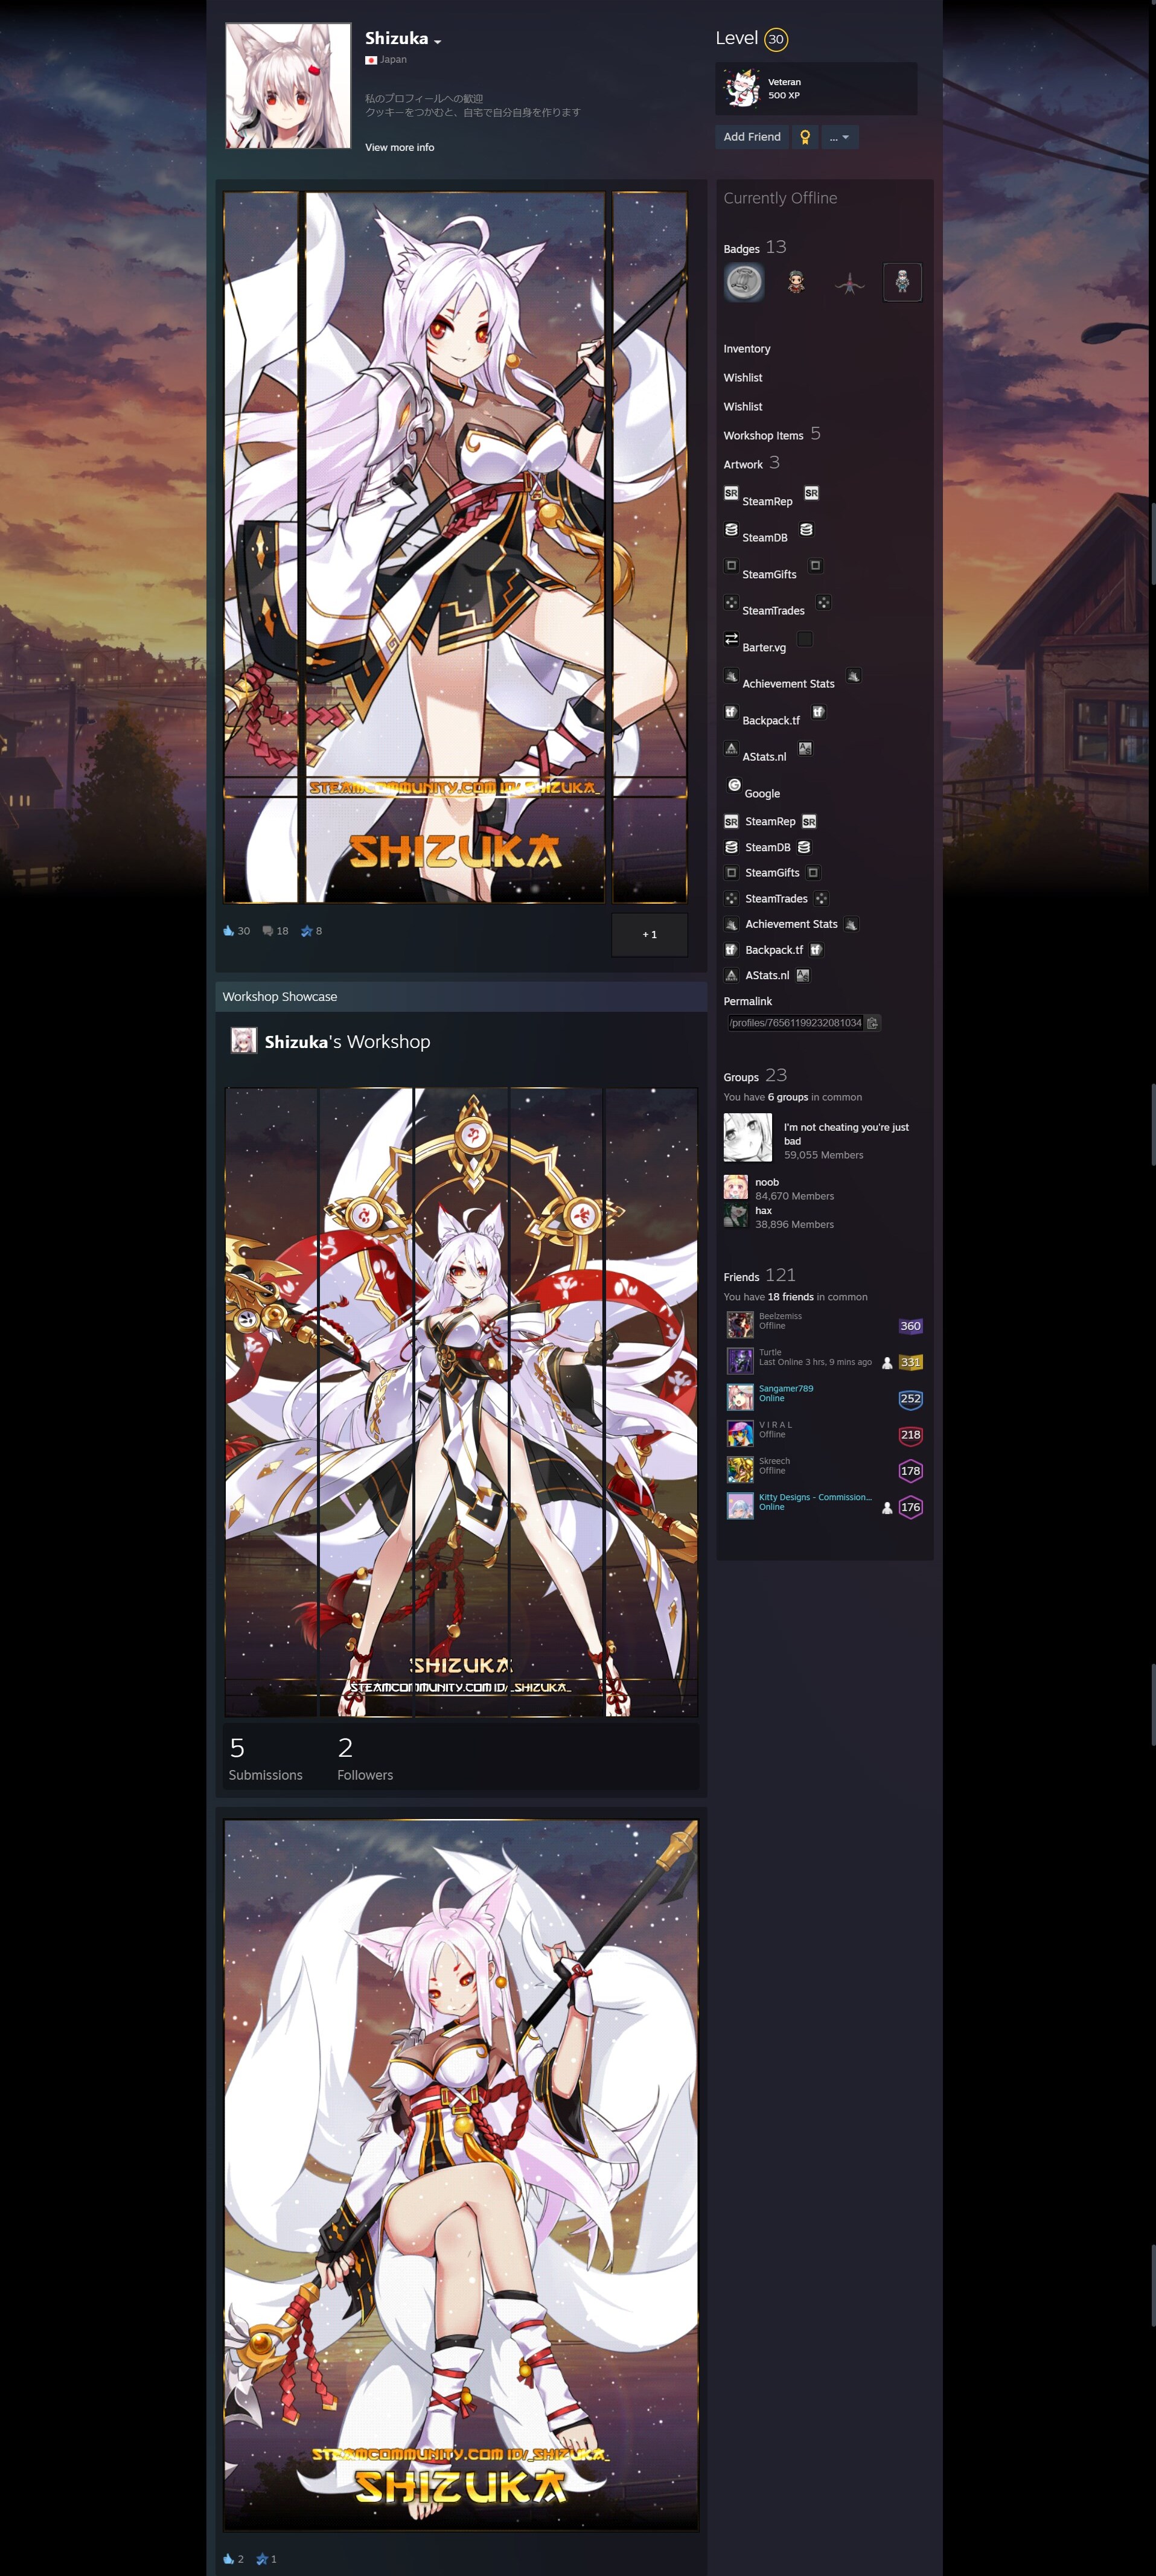Screen dimensions: 1156x2576
Task: Open the framed armored knight badge
Action: (x=902, y=282)
